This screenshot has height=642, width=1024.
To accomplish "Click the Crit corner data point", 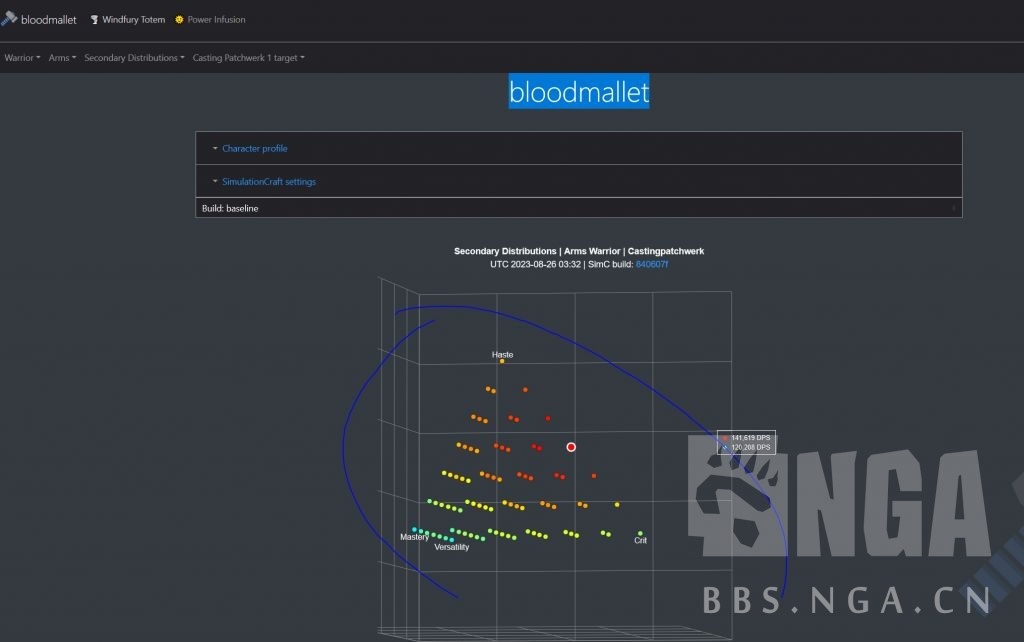I will (640, 533).
